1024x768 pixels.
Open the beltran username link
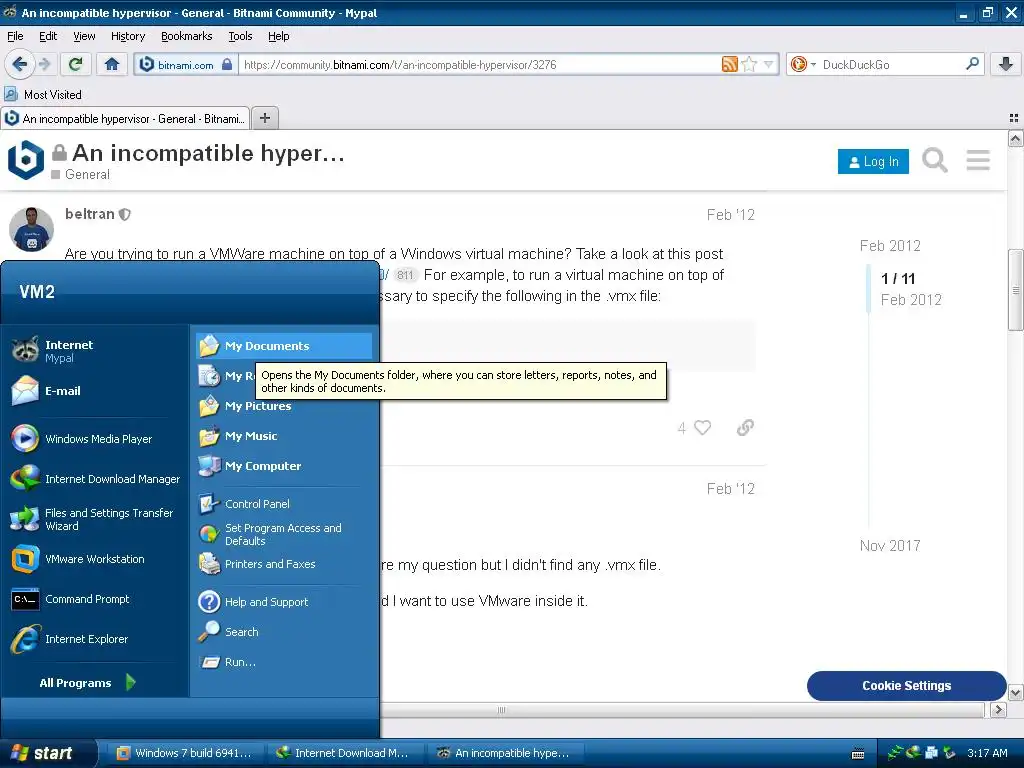tap(89, 214)
